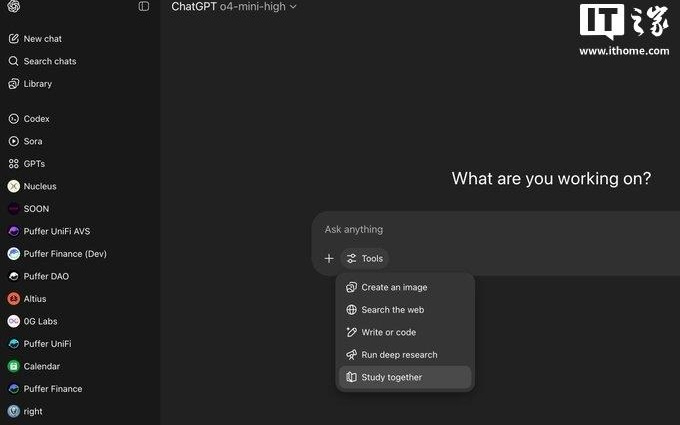Viewport: 680px width, 425px height.
Task: Click the avatar beside 'right'
Action: tap(13, 411)
